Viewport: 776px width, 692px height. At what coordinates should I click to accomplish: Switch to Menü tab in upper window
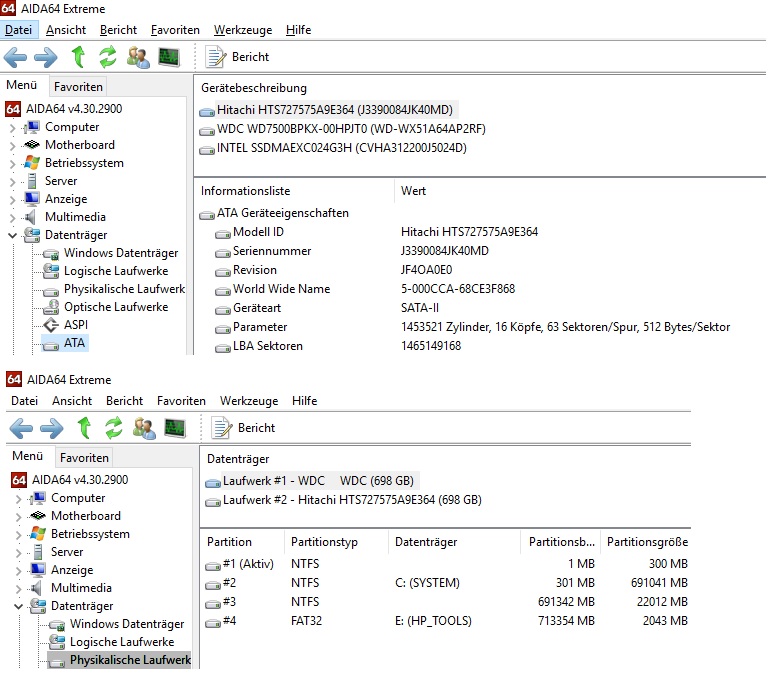(22, 85)
